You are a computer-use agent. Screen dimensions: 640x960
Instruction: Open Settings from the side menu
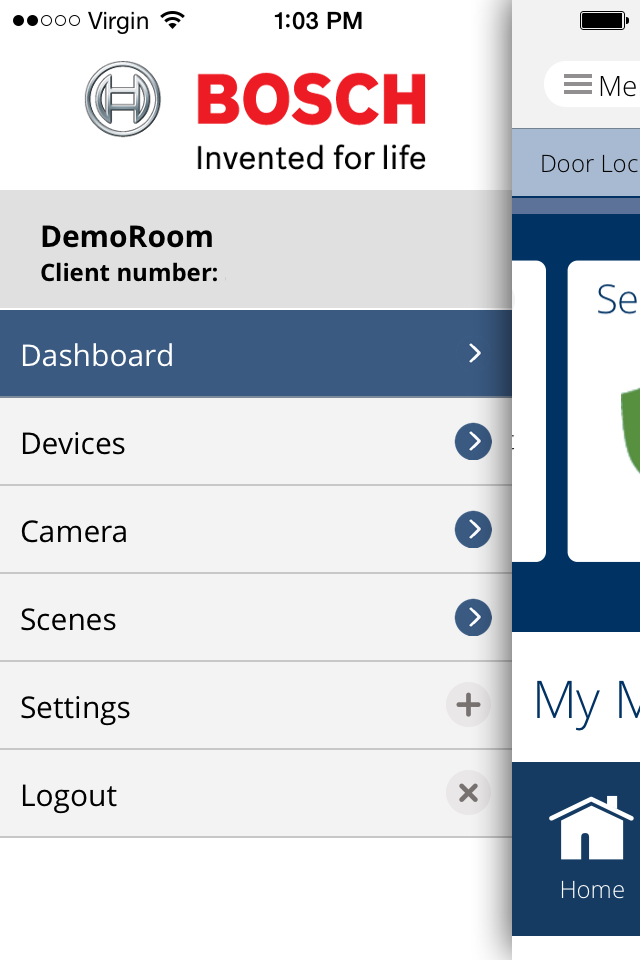click(76, 707)
